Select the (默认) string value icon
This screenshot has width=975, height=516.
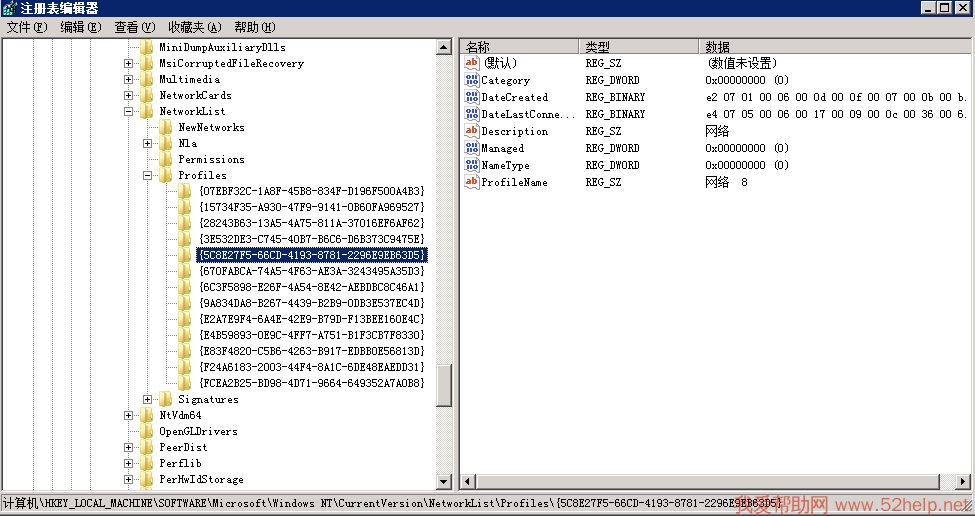pos(471,63)
